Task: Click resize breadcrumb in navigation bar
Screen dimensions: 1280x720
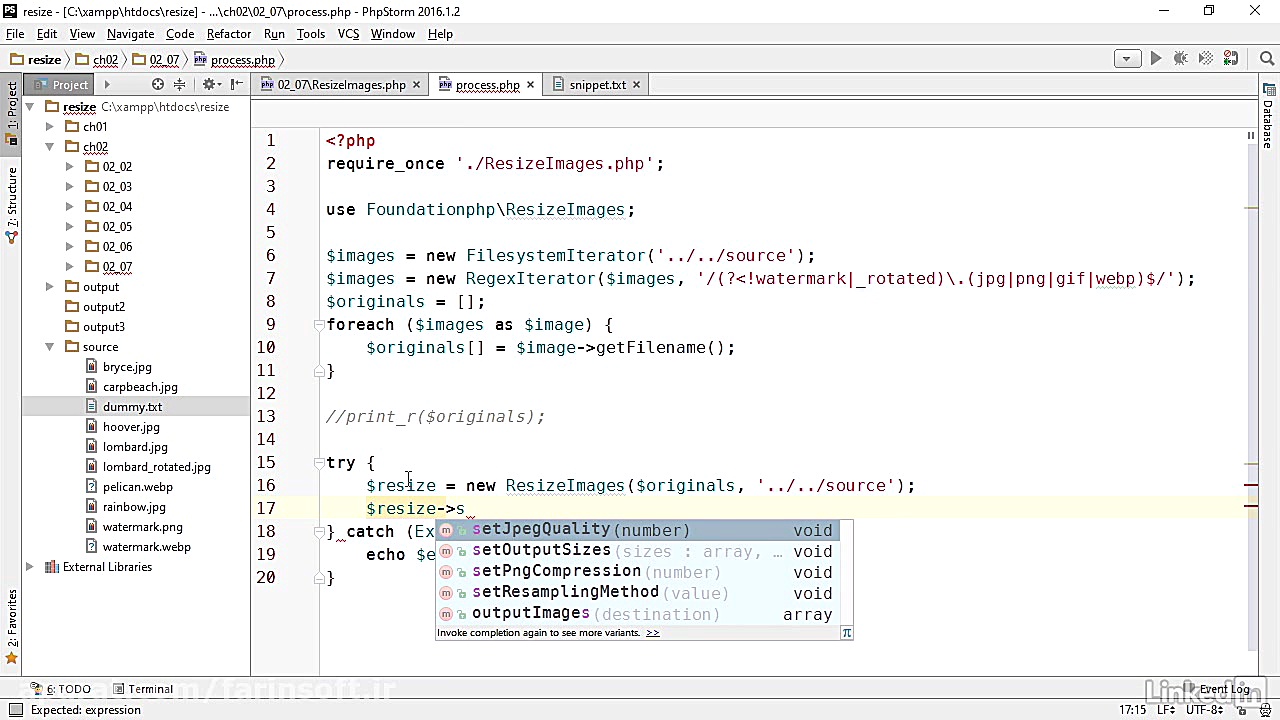Action: click(x=36, y=60)
